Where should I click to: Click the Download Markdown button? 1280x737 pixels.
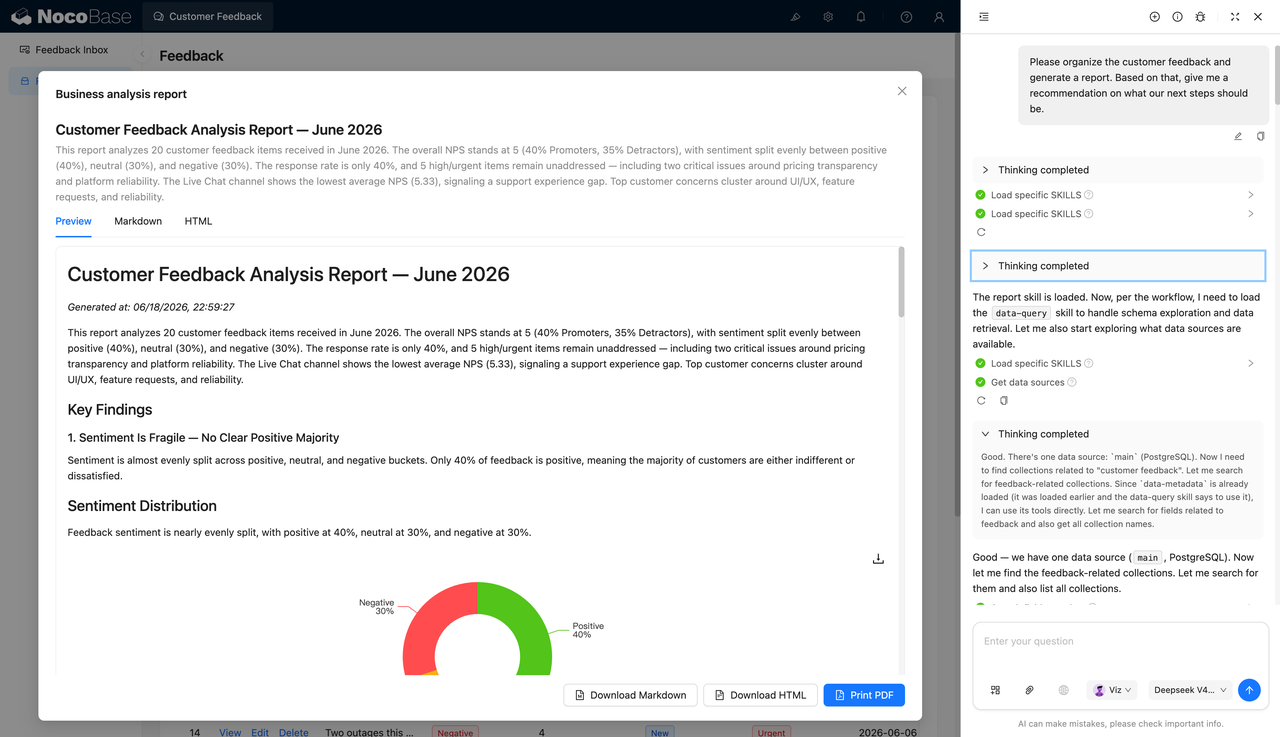[630, 695]
